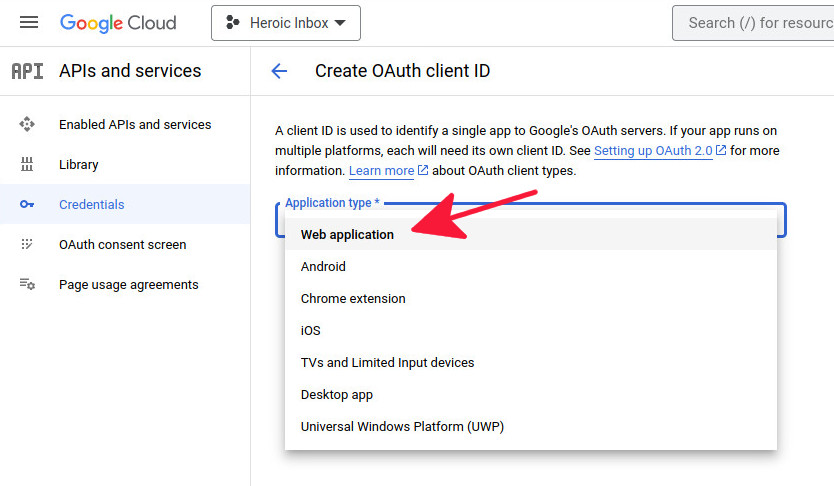Image resolution: width=834 pixels, height=486 pixels.
Task: Click the project hexagon icon beside Heroic Inbox
Action: point(232,22)
